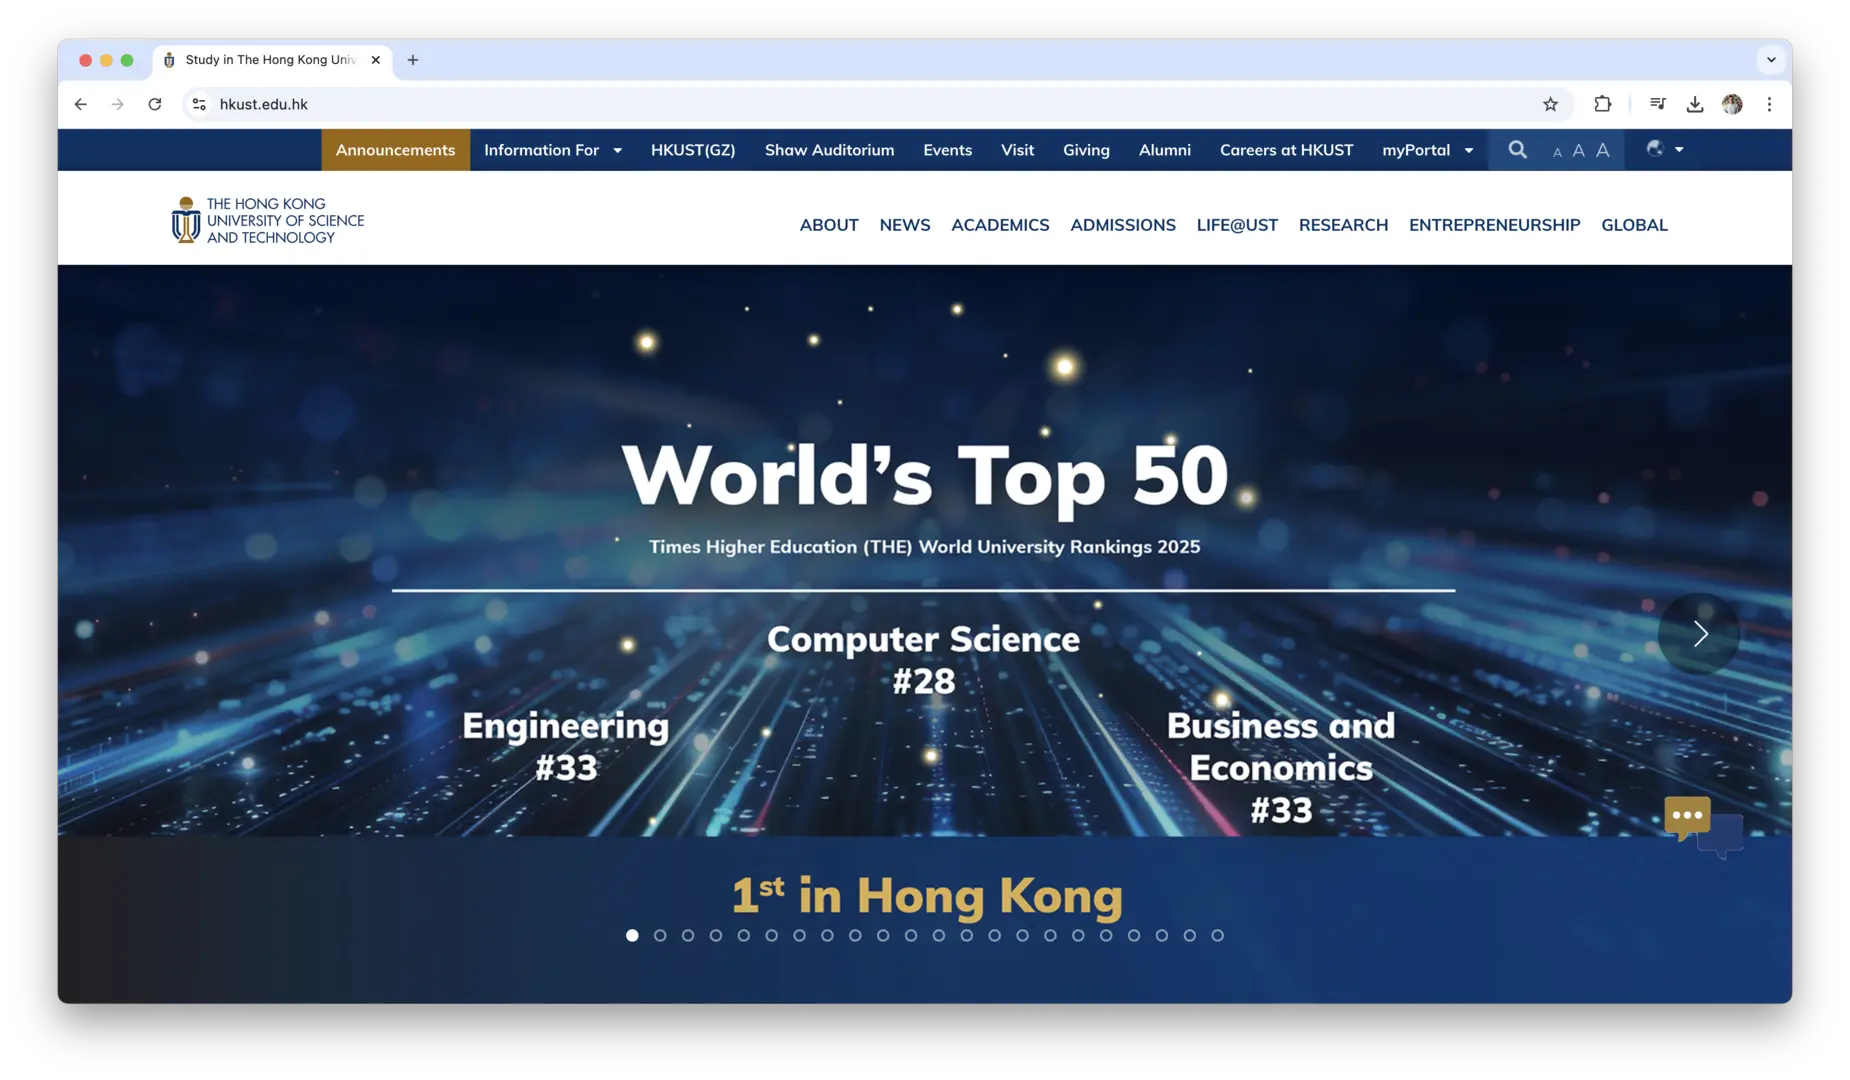Click the HKUST logo
This screenshot has height=1080, width=1850.
[267, 220]
